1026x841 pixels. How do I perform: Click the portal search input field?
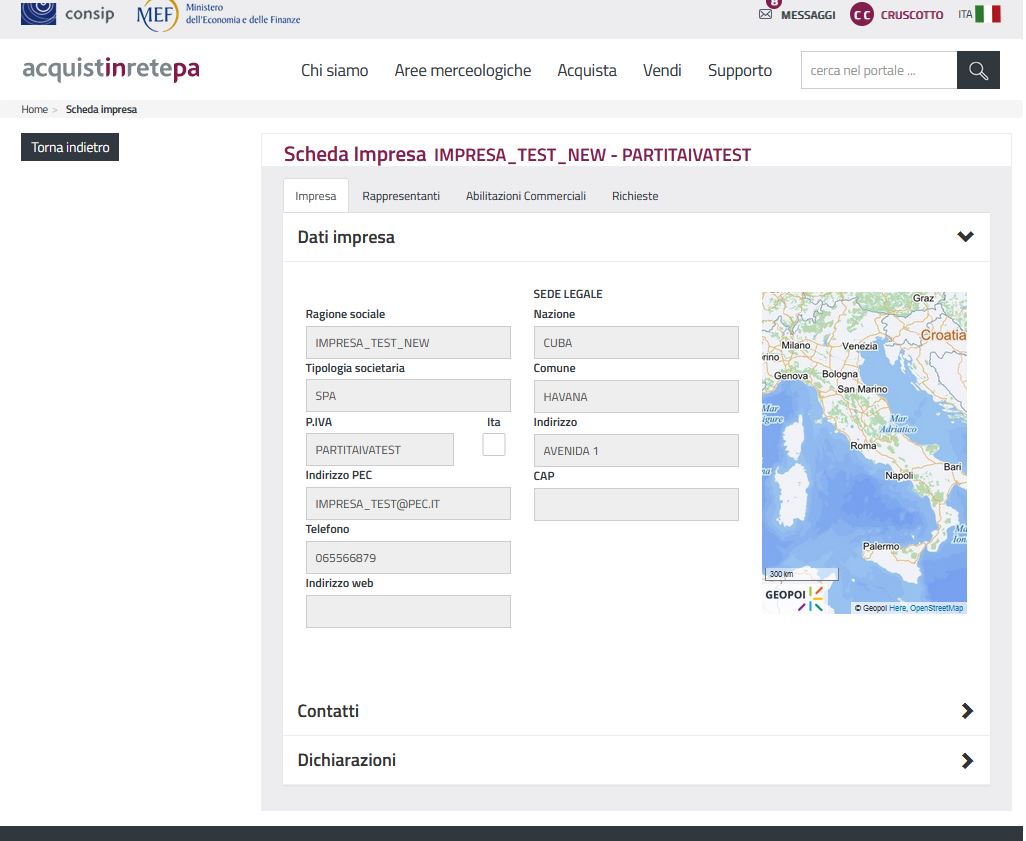click(878, 71)
